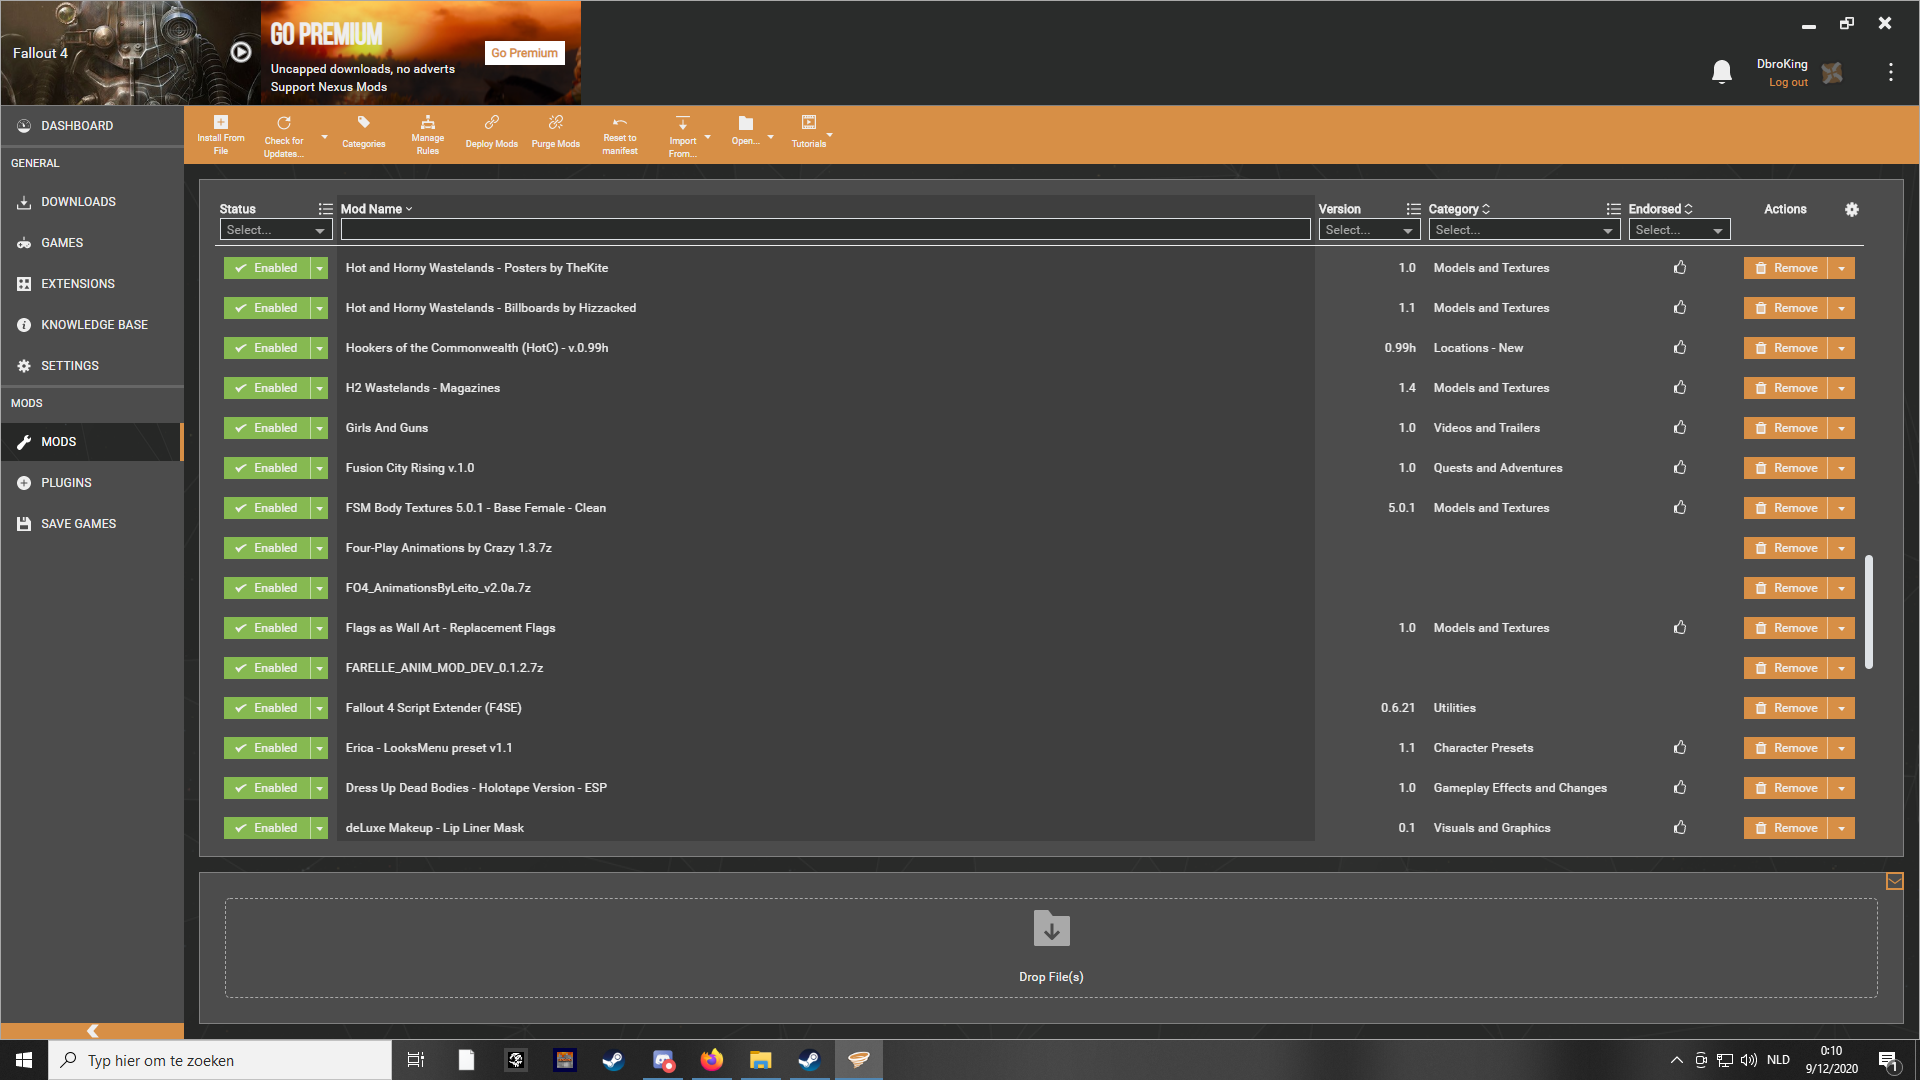The height and width of the screenshot is (1080, 1920).
Task: Open Plugins section
Action: point(92,483)
